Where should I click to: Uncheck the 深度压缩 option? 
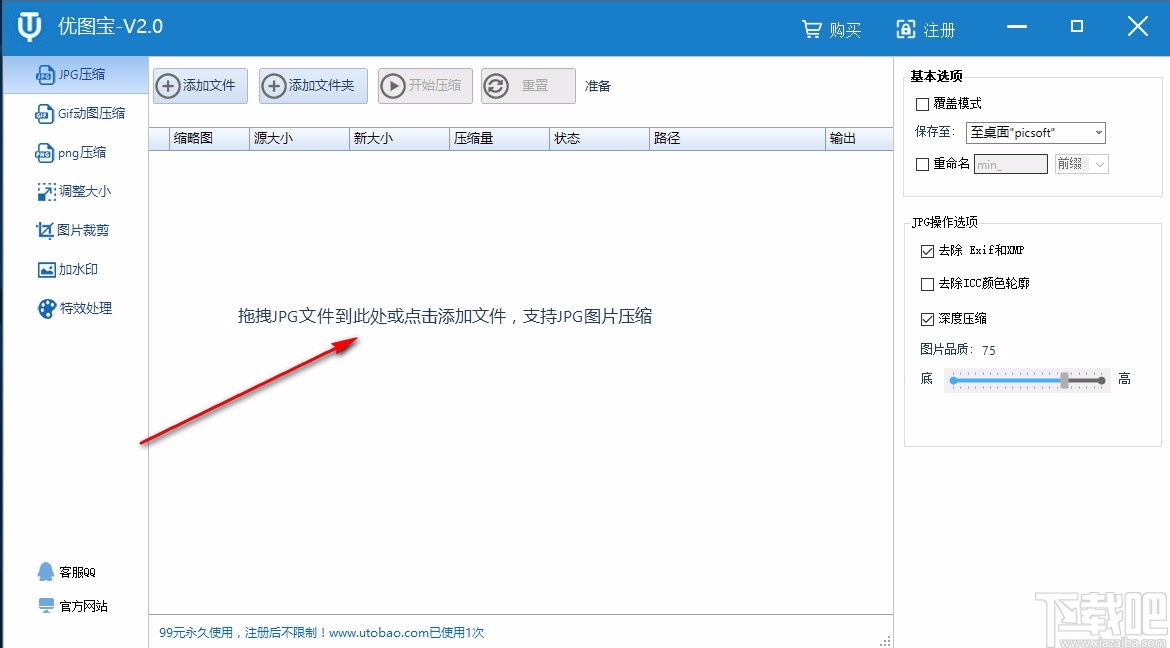click(928, 317)
